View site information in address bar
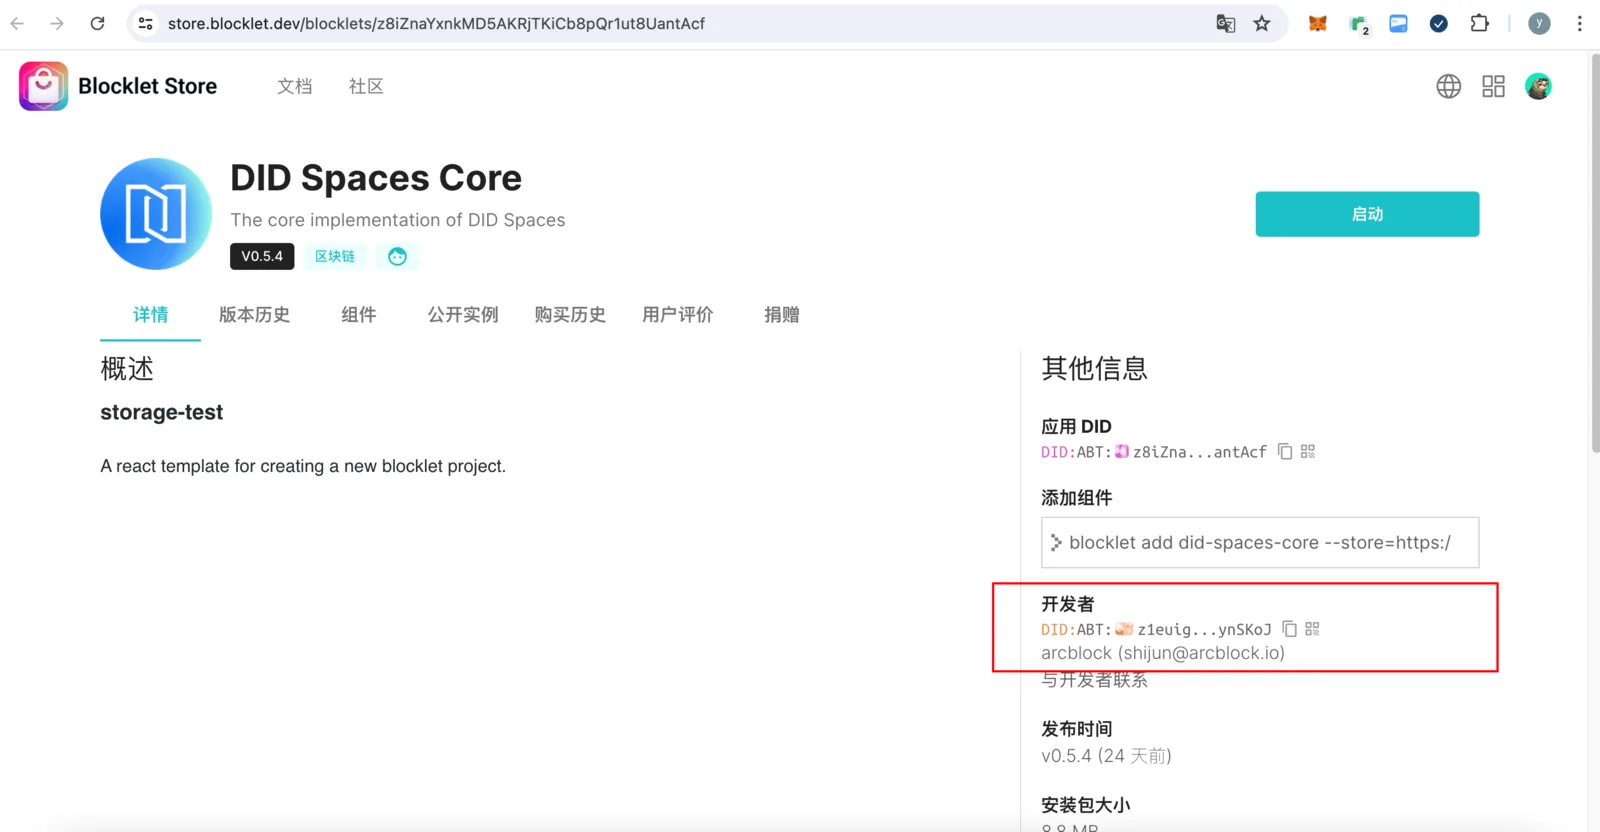Viewport: 1600px width, 832px height. pyautogui.click(x=146, y=23)
